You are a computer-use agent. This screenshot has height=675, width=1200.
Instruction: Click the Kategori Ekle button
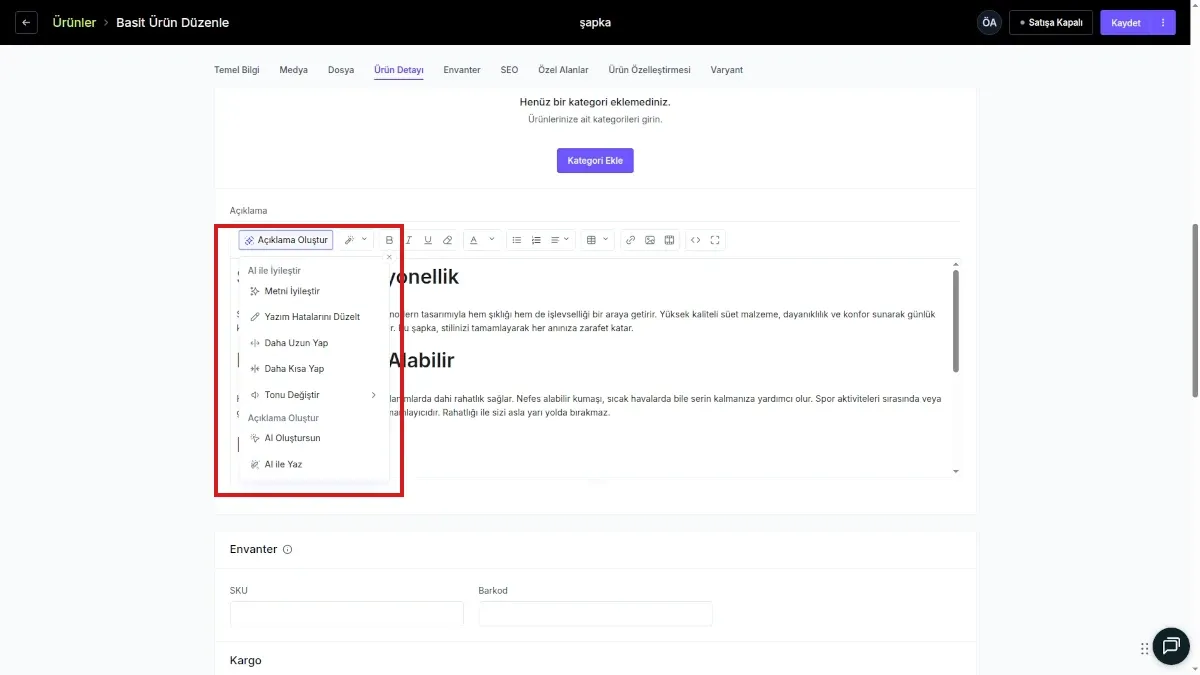(x=595, y=160)
